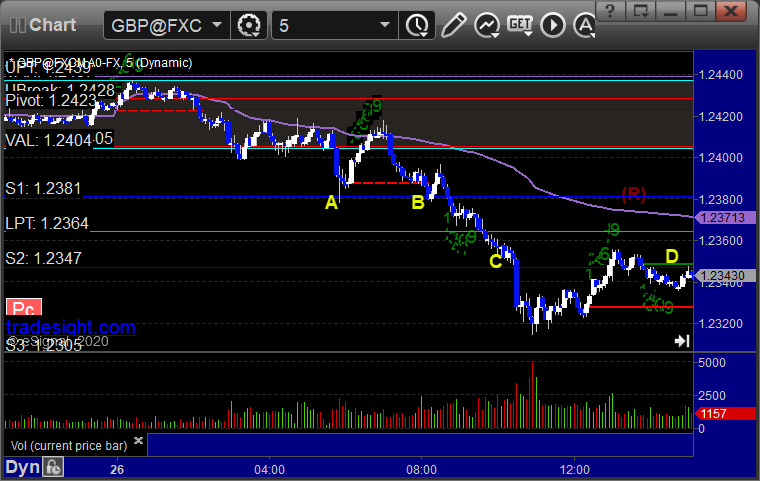
Task: Click the Pivot: 1.2423 label
Action: [x=50, y=101]
